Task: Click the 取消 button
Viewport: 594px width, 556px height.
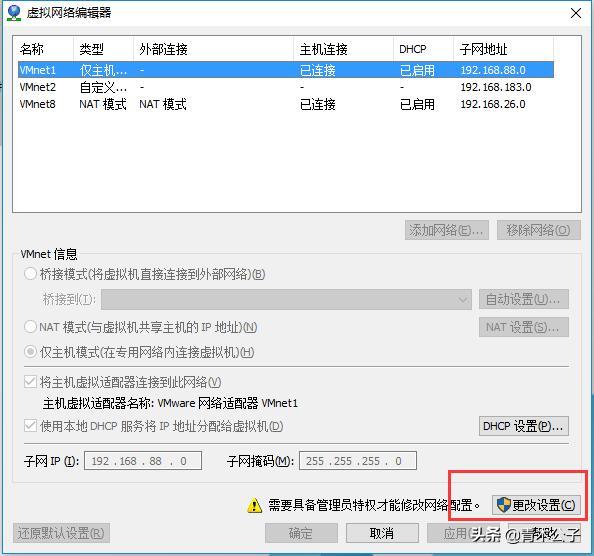Action: [x=382, y=533]
